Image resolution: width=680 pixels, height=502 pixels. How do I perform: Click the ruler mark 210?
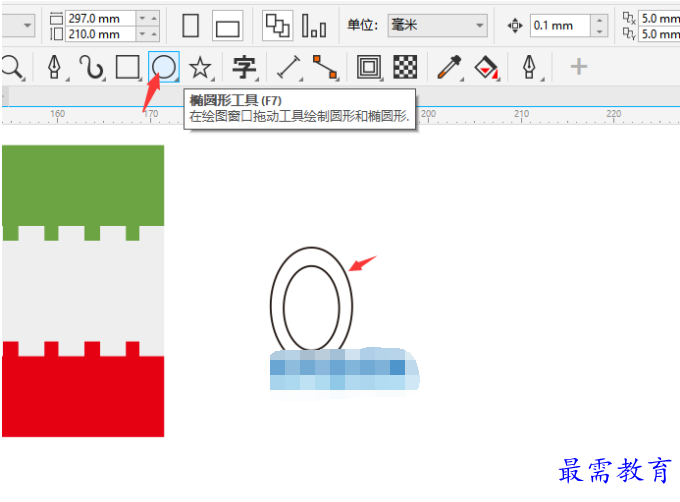pyautogui.click(x=521, y=114)
